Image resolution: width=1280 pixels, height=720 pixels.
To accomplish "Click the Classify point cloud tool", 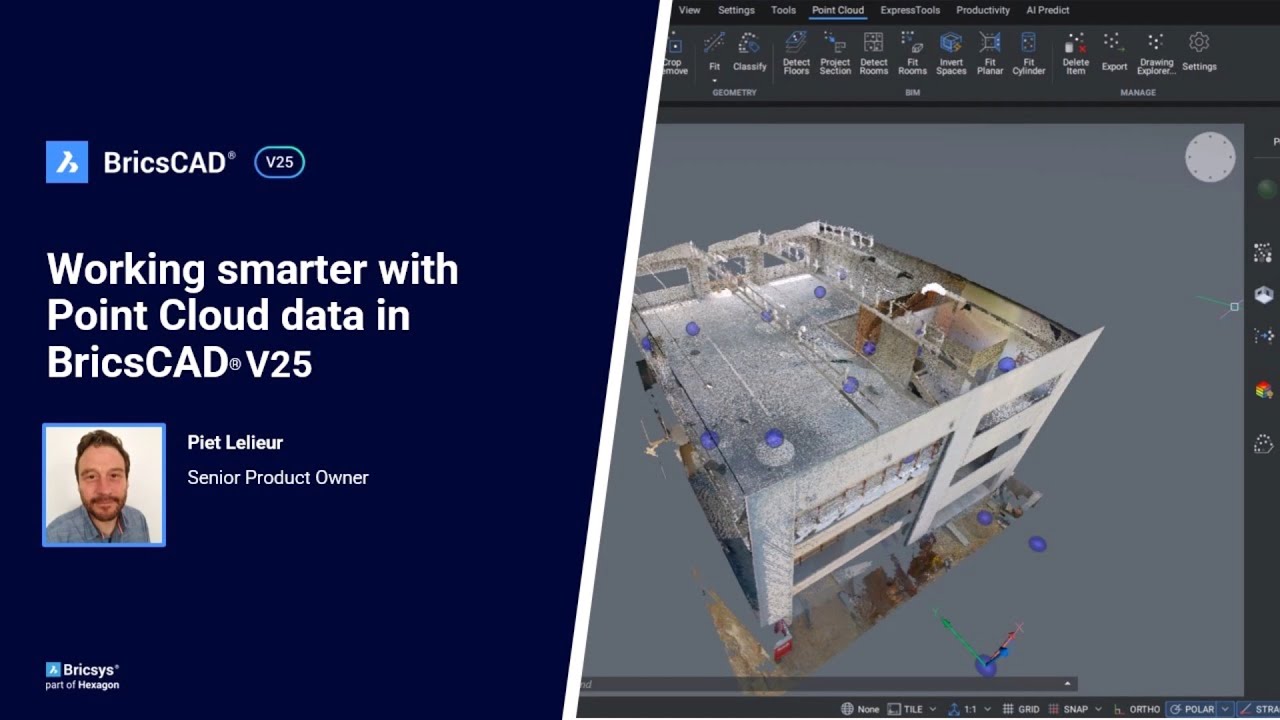I will 749,52.
